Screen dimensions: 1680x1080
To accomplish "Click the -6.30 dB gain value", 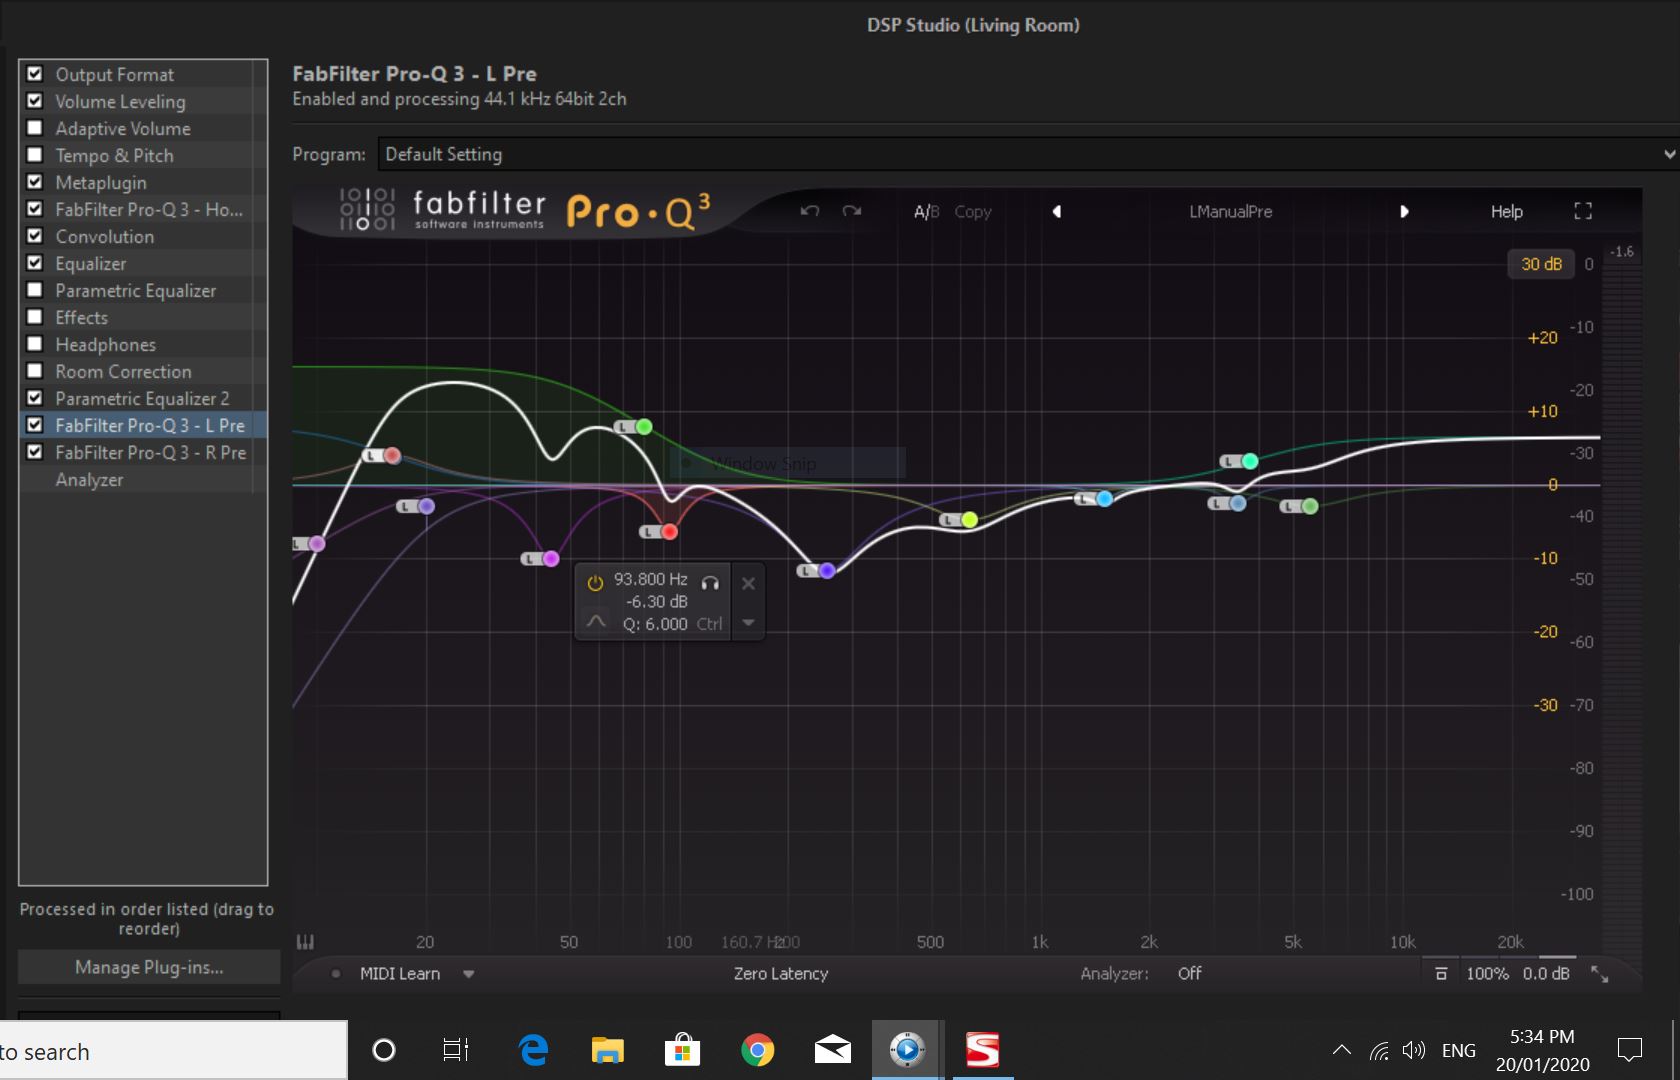I will (x=657, y=601).
